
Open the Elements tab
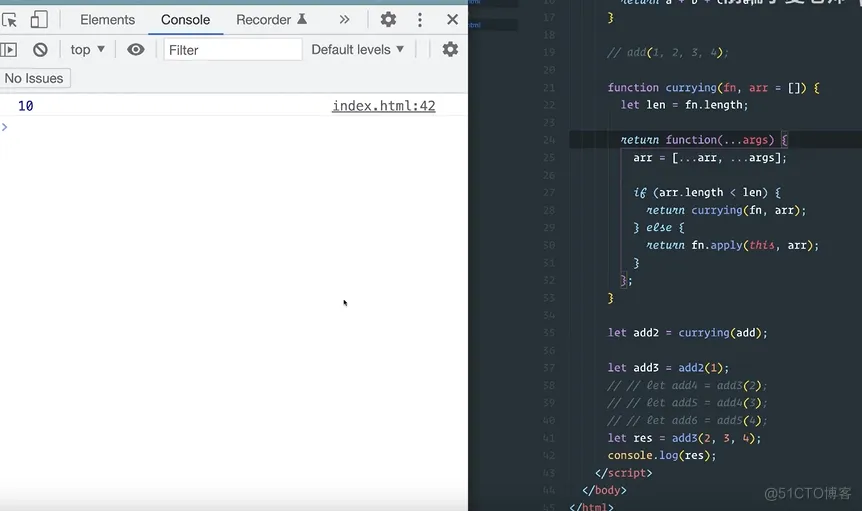[107, 20]
